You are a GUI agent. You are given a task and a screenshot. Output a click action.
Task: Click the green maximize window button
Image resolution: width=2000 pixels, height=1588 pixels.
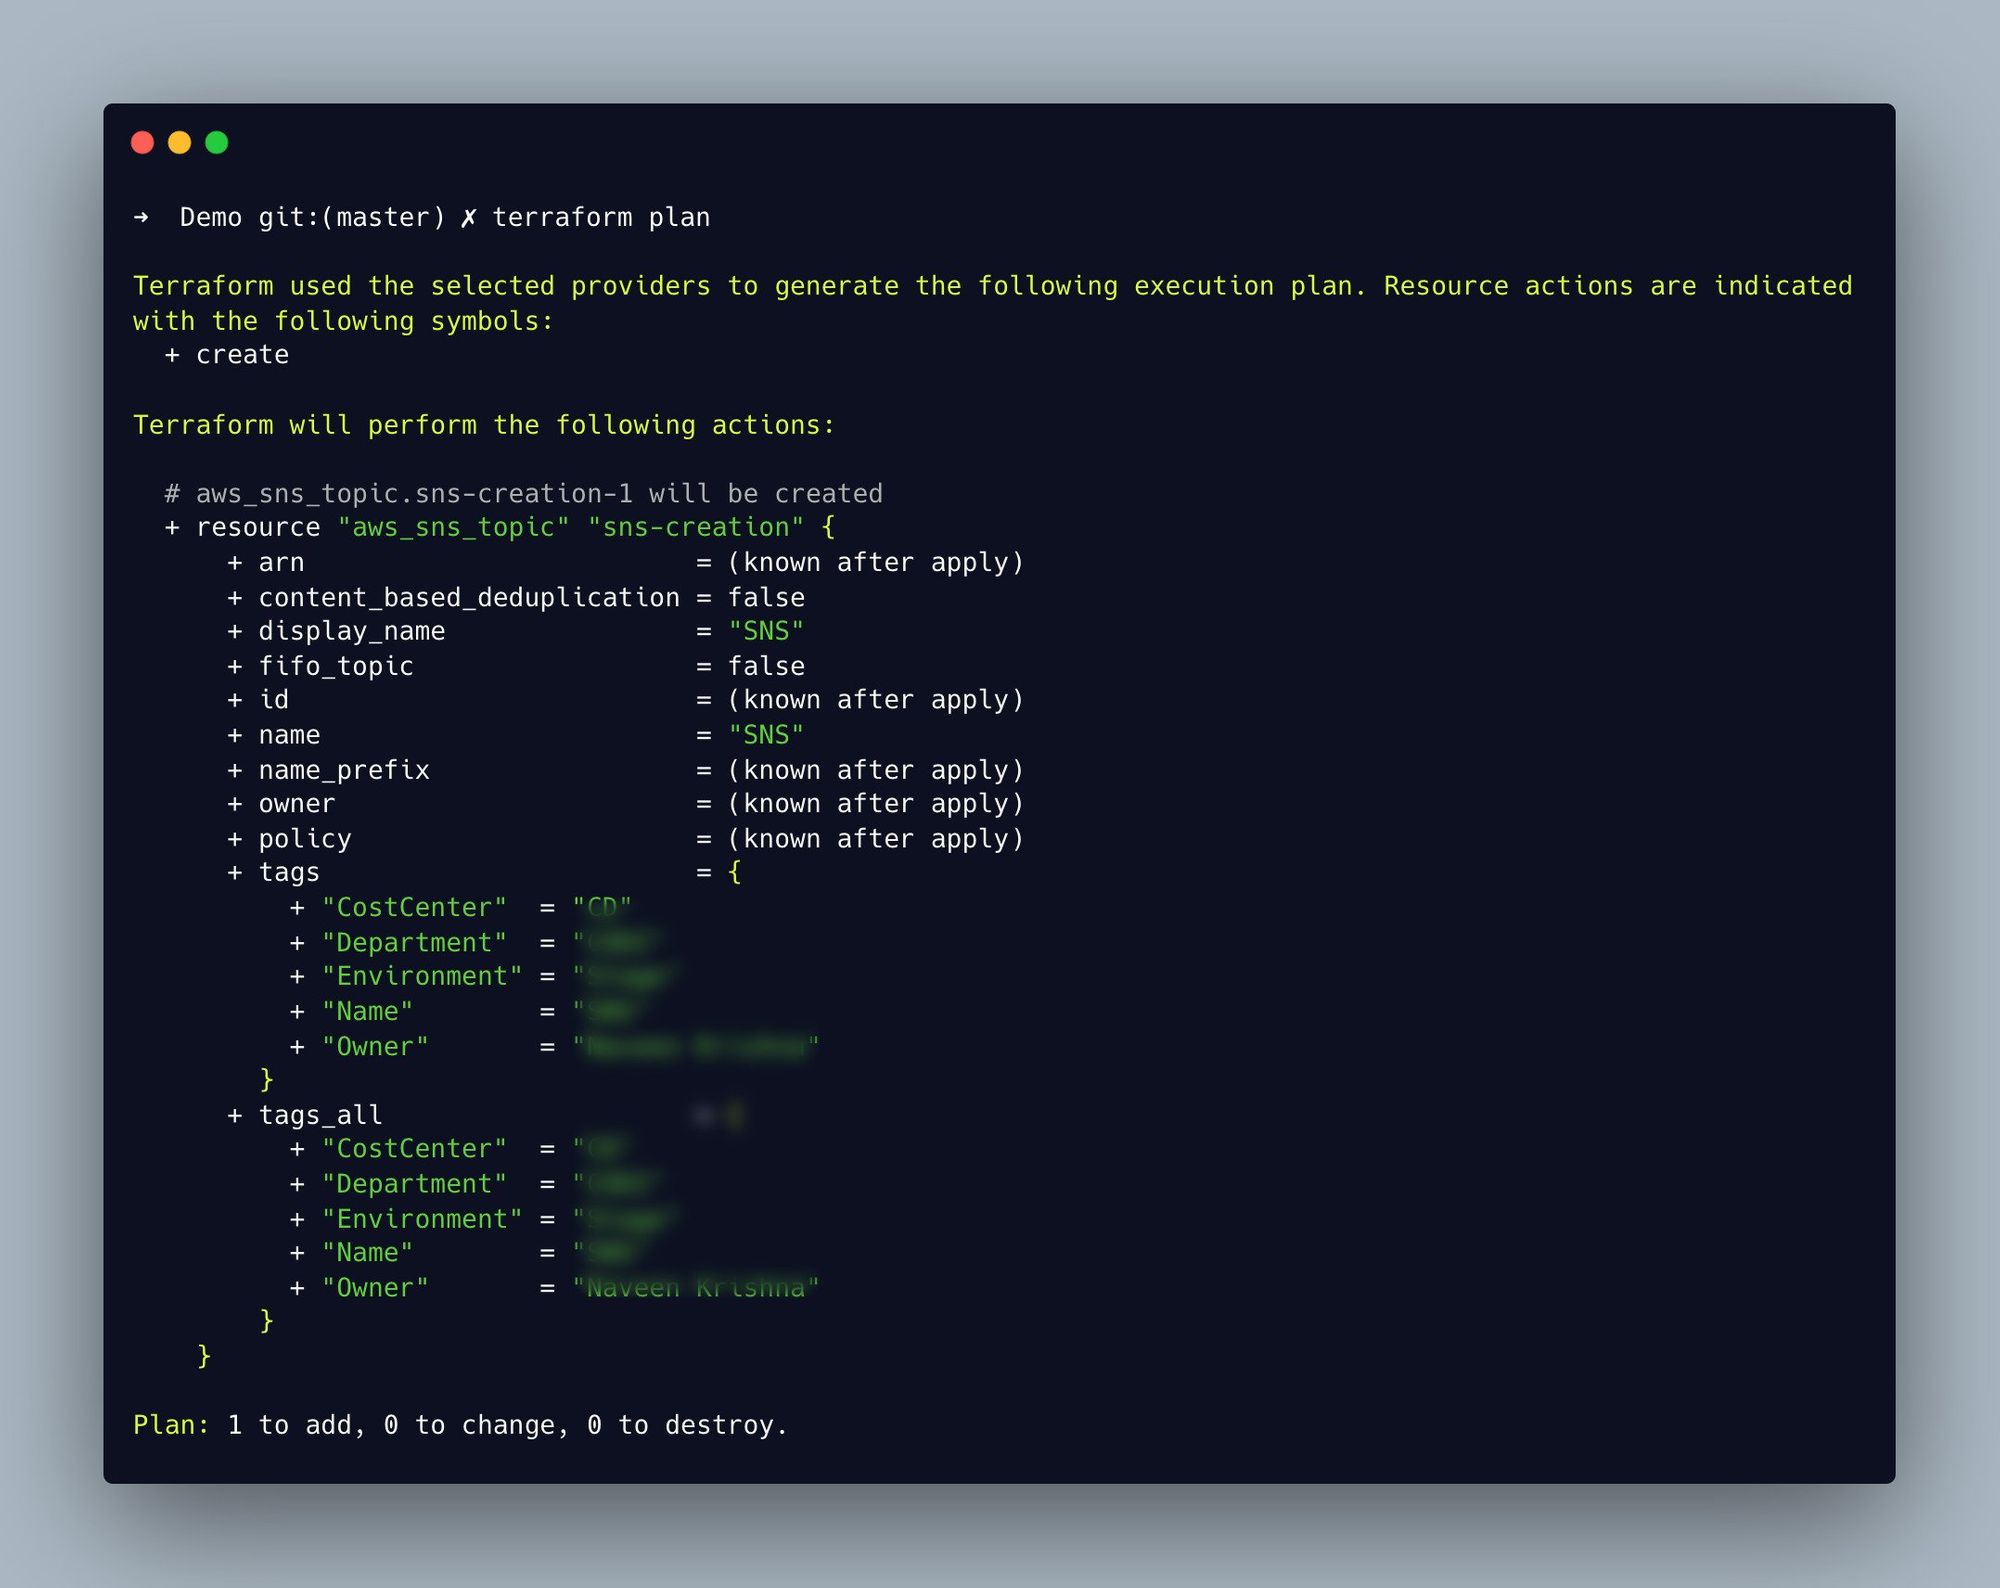[x=216, y=142]
